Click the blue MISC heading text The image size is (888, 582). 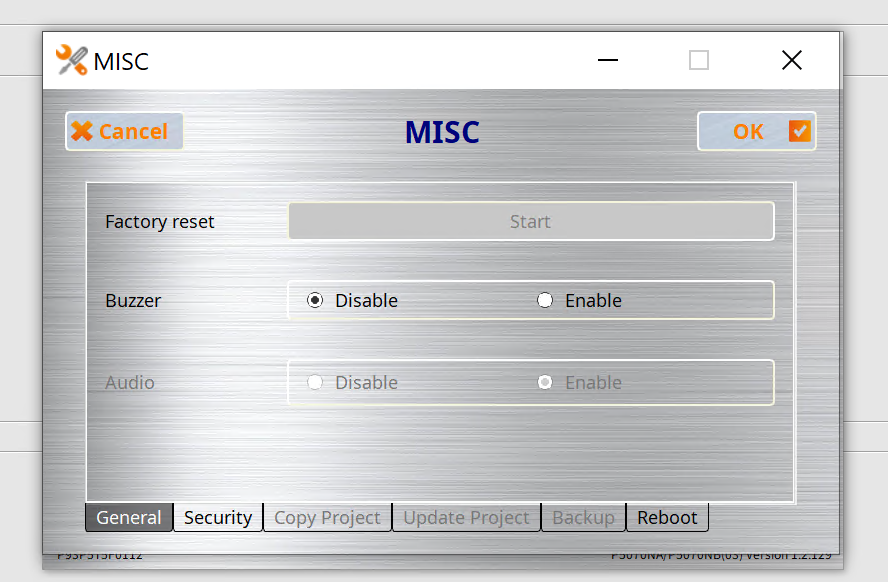click(x=442, y=132)
